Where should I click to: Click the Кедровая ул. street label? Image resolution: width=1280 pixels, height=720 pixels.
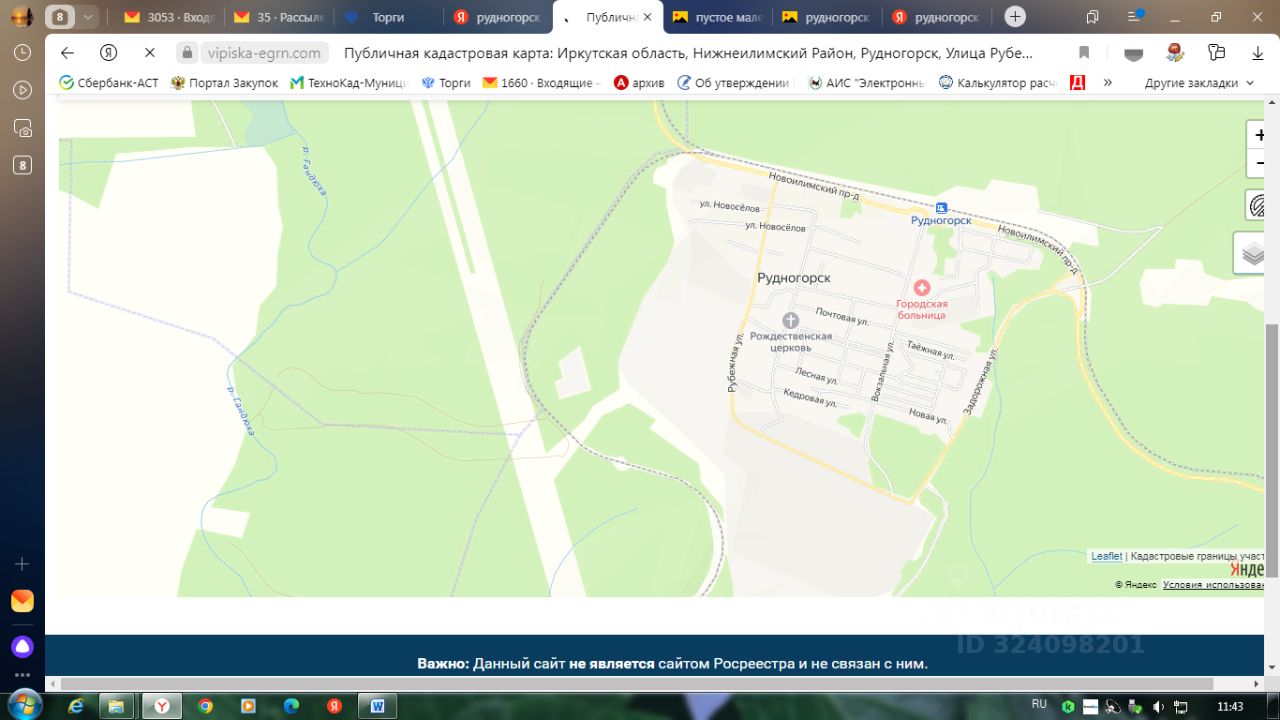point(810,397)
